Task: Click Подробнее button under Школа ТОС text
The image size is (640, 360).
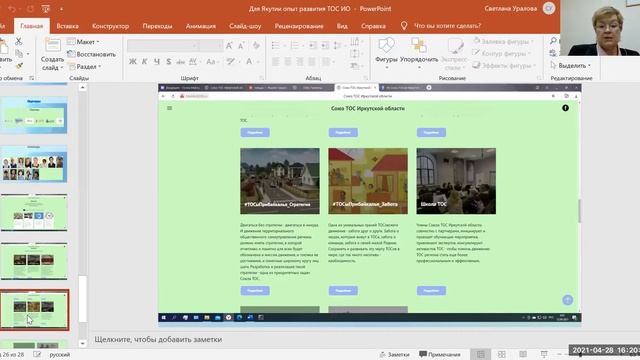Action: coord(431,290)
